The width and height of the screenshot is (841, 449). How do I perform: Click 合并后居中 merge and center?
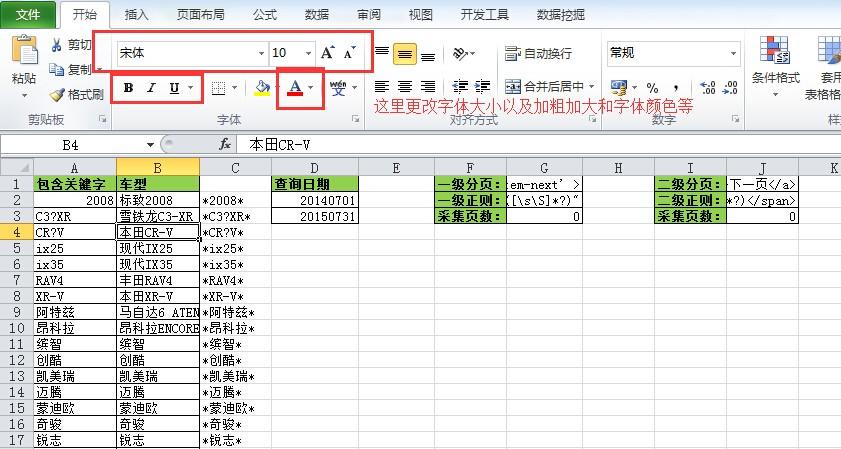pos(544,86)
